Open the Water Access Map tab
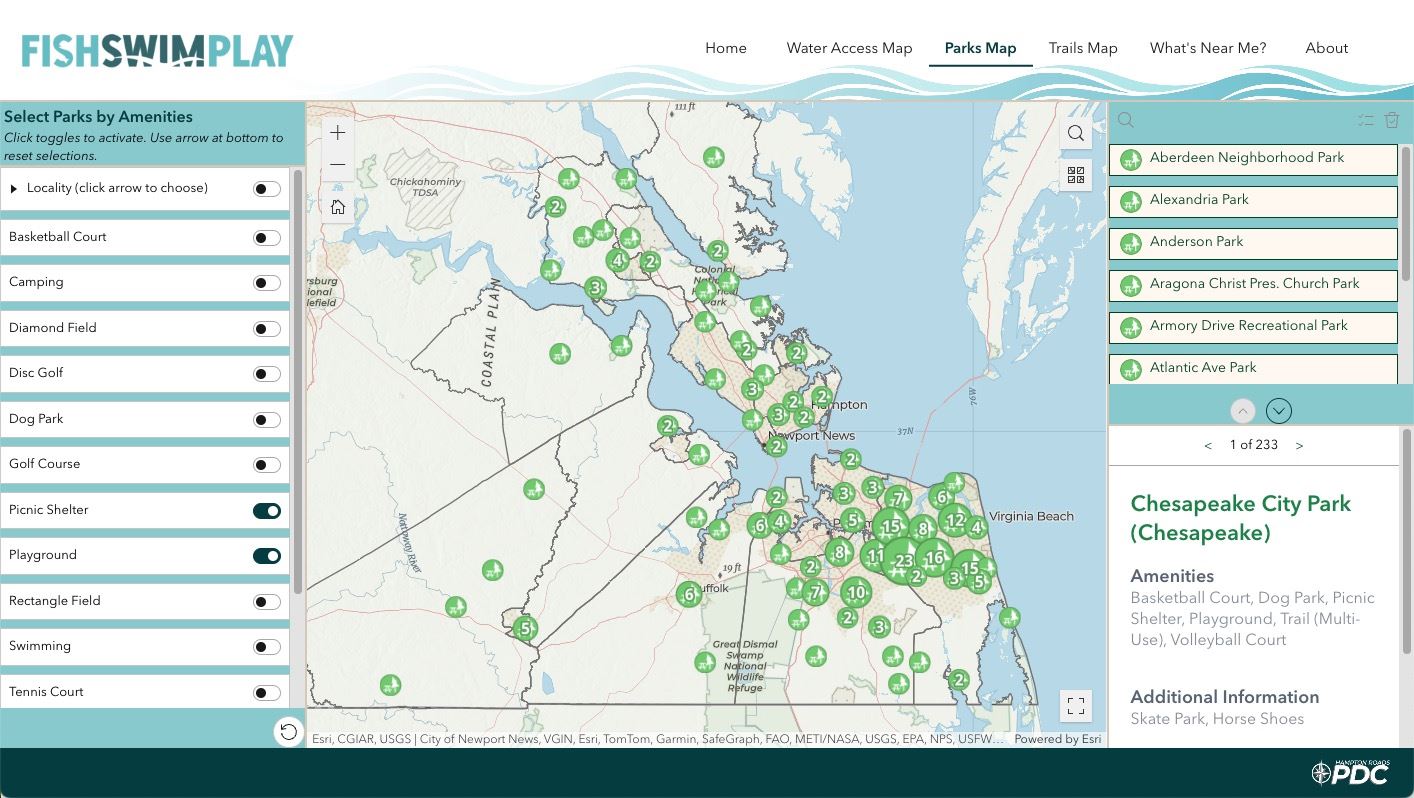This screenshot has width=1414, height=798. (x=849, y=48)
